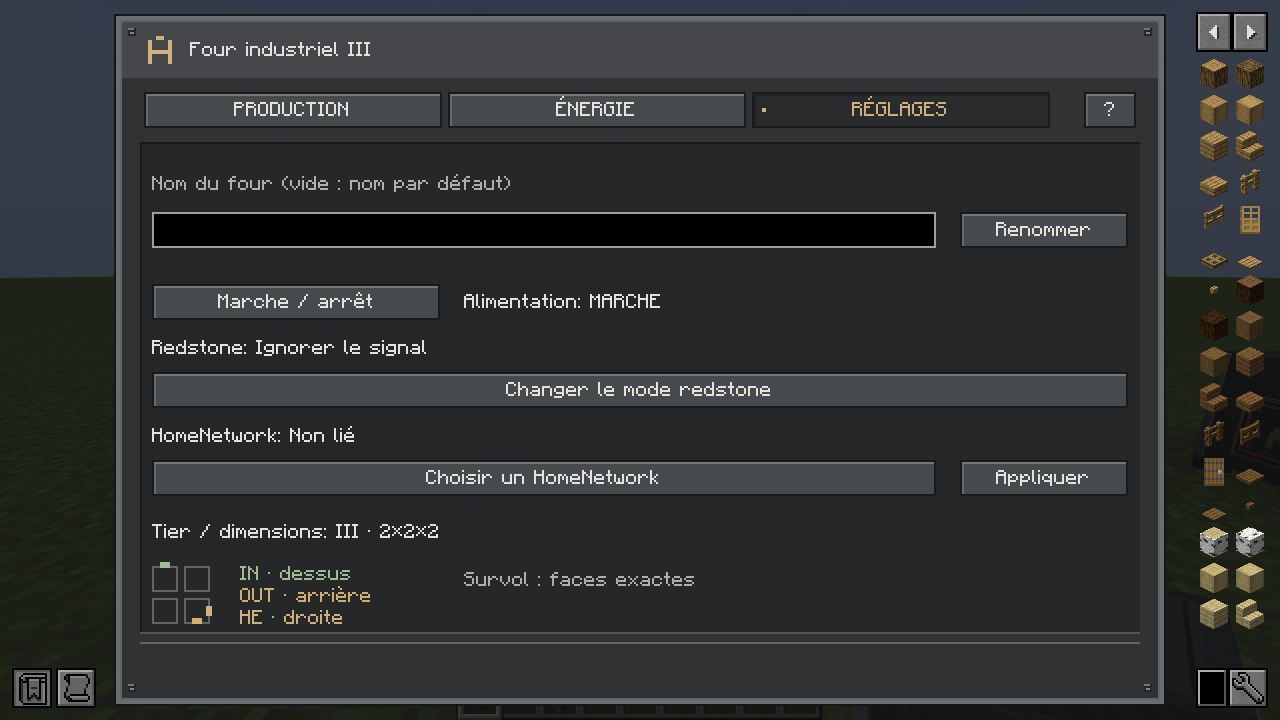Focus the furnace name input field
The image size is (1280, 720).
coord(543,230)
